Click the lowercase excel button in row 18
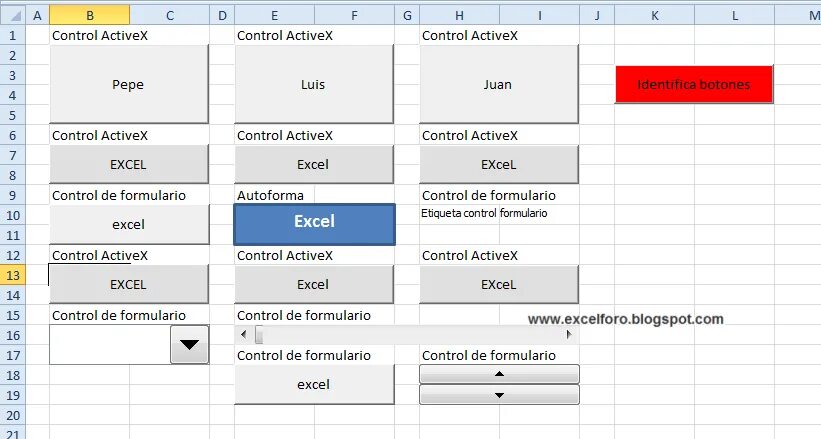 coord(313,384)
